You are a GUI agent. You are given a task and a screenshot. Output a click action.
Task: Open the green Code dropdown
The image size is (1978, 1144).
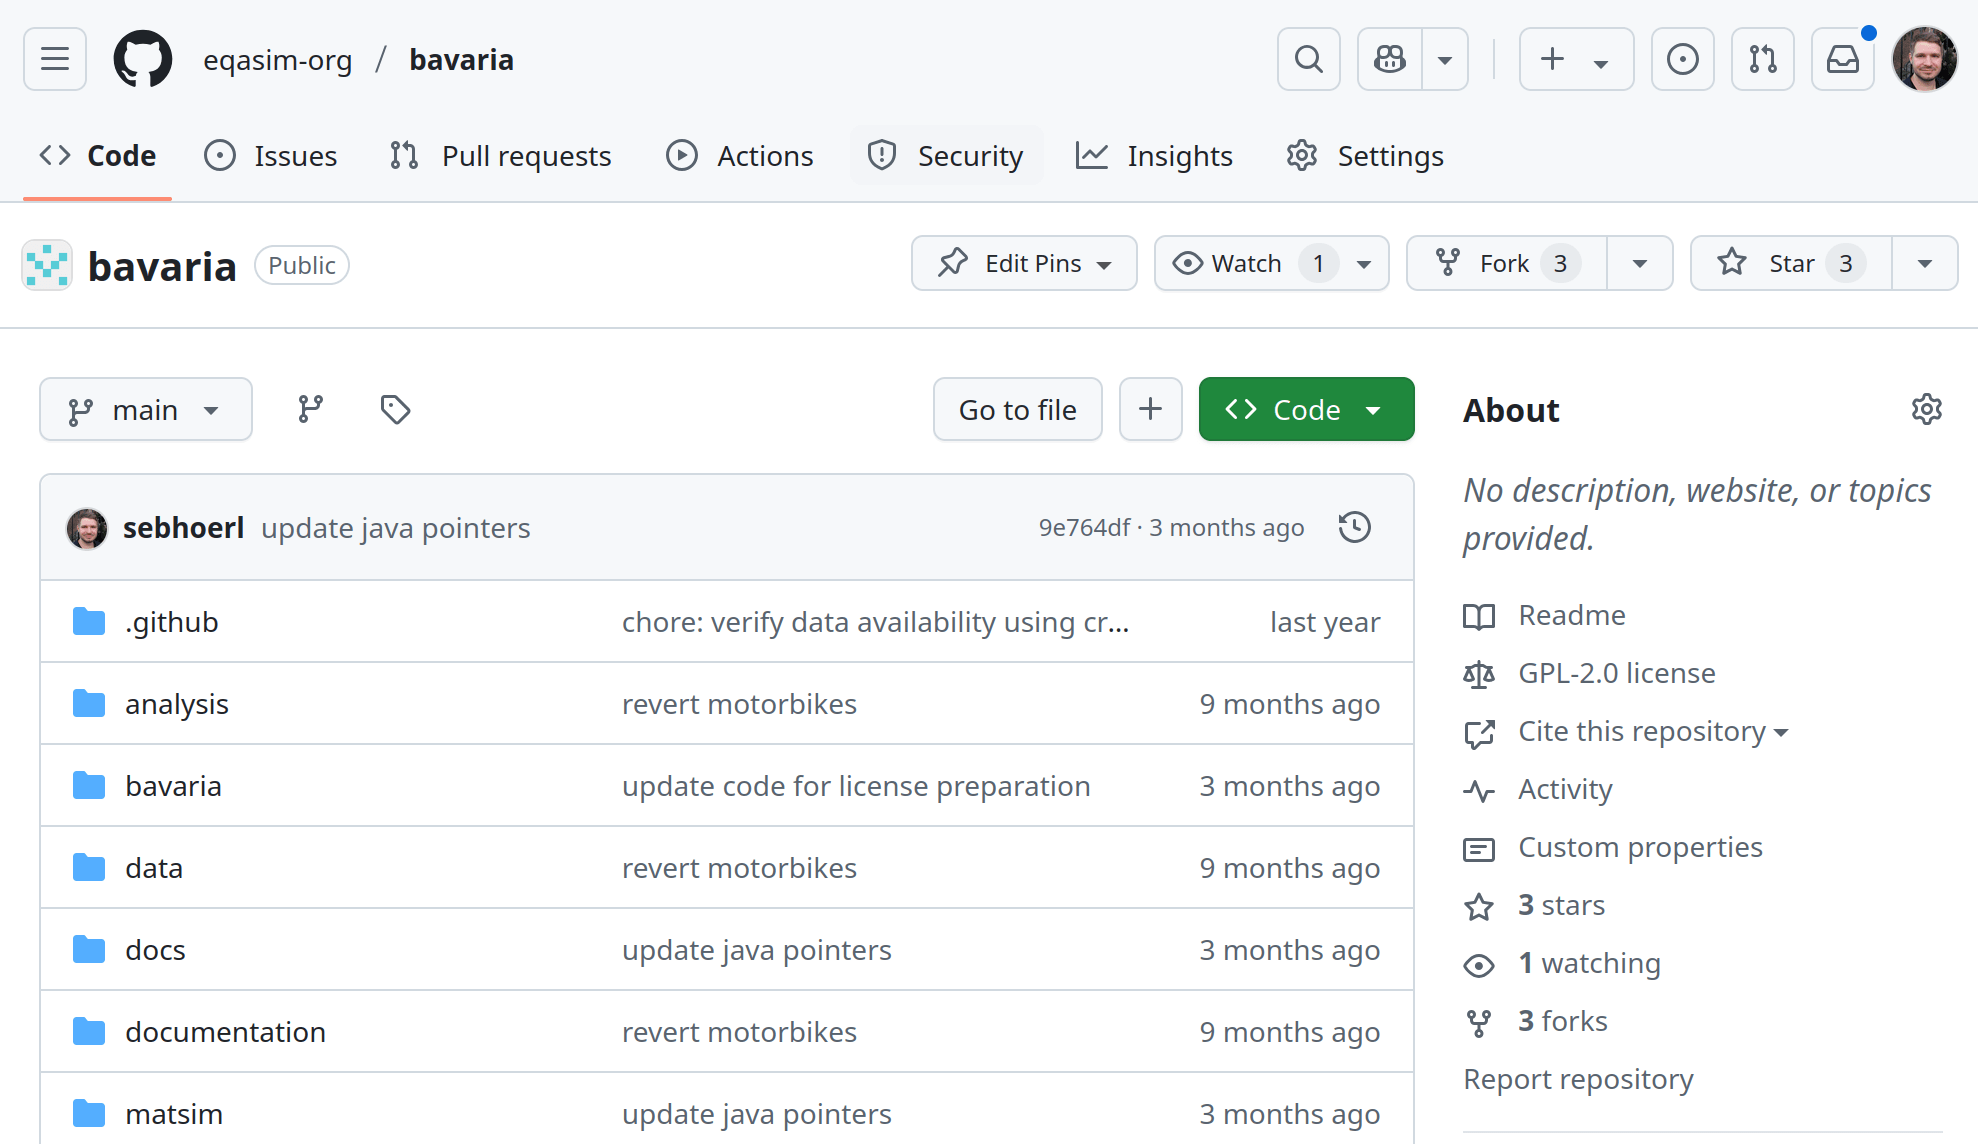[x=1306, y=409]
